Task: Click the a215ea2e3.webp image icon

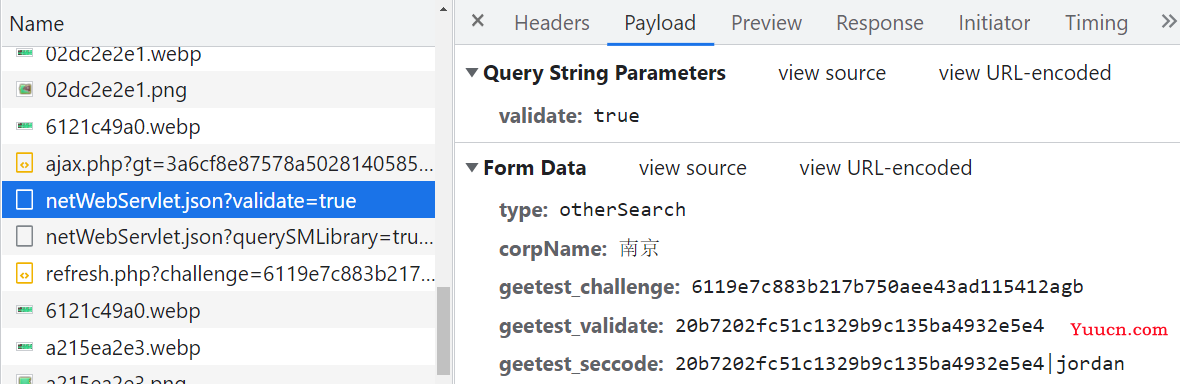Action: [25, 348]
